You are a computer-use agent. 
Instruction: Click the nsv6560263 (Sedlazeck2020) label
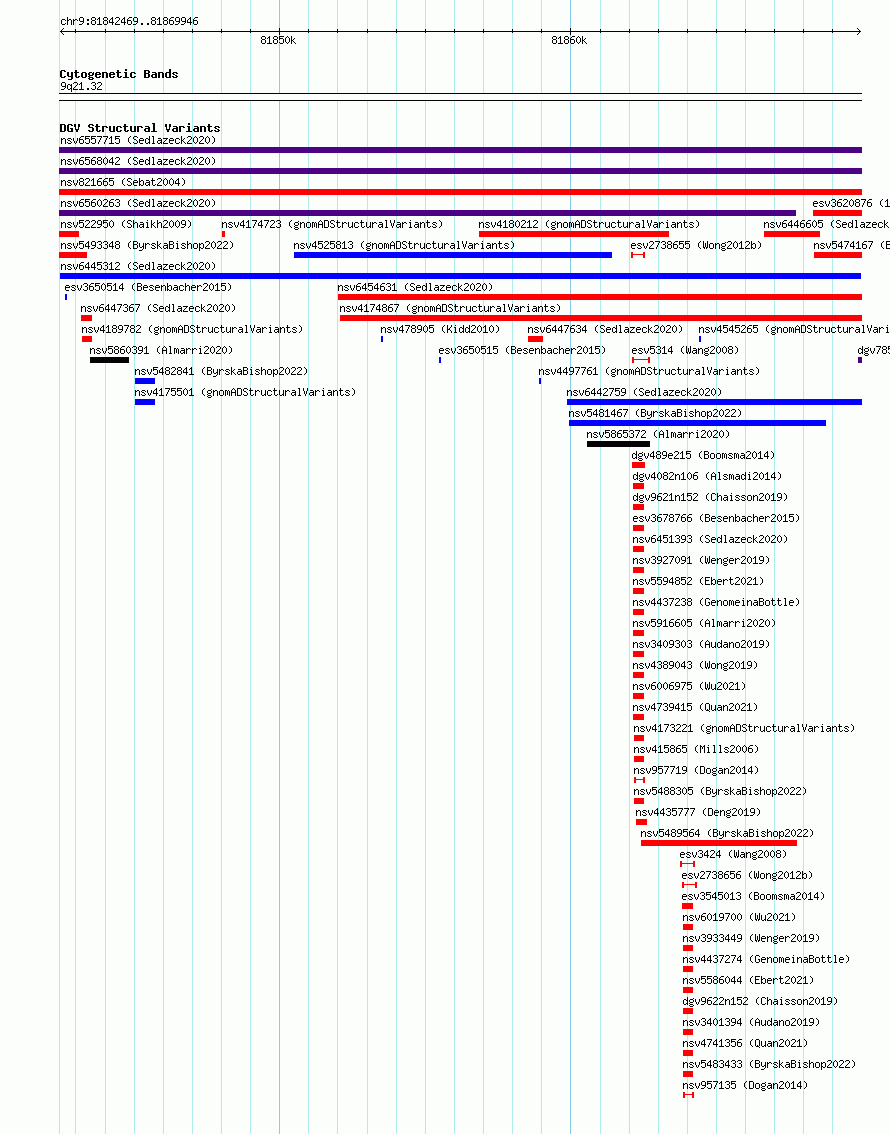coord(138,203)
